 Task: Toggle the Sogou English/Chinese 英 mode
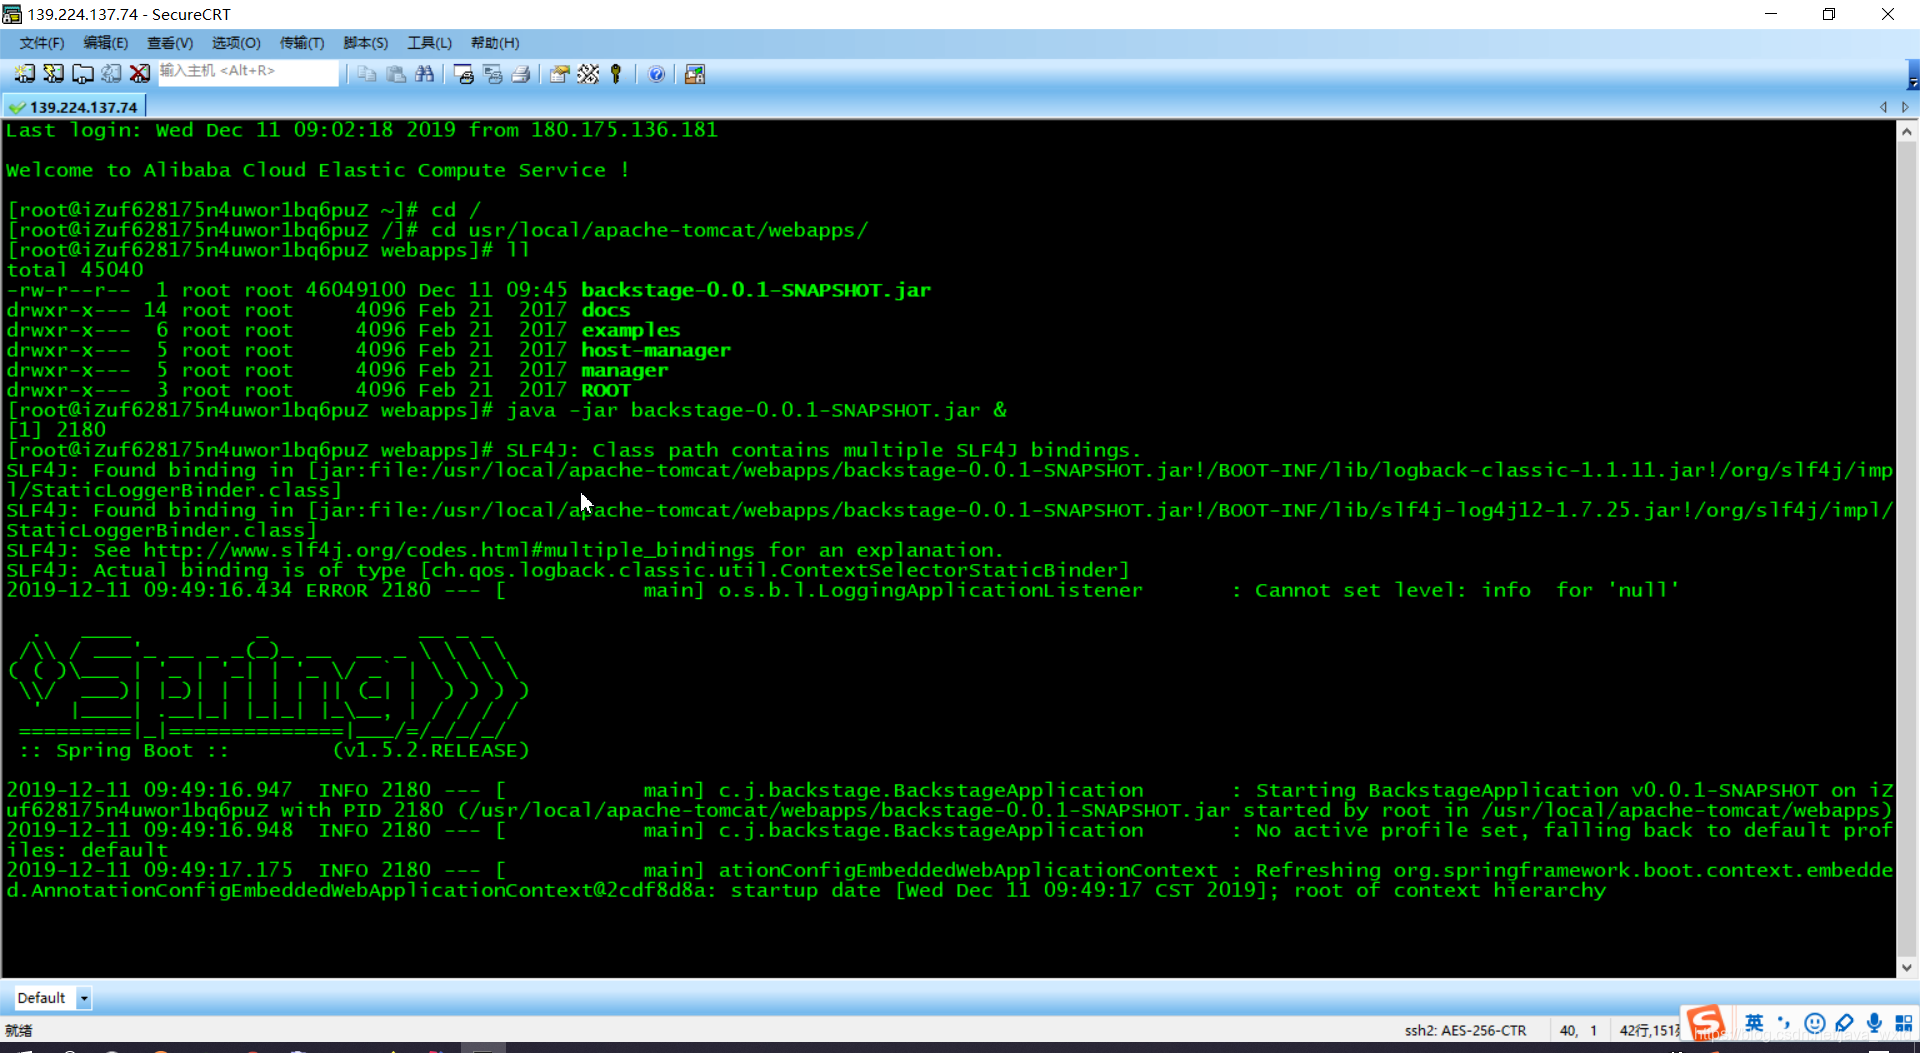coord(1754,1023)
